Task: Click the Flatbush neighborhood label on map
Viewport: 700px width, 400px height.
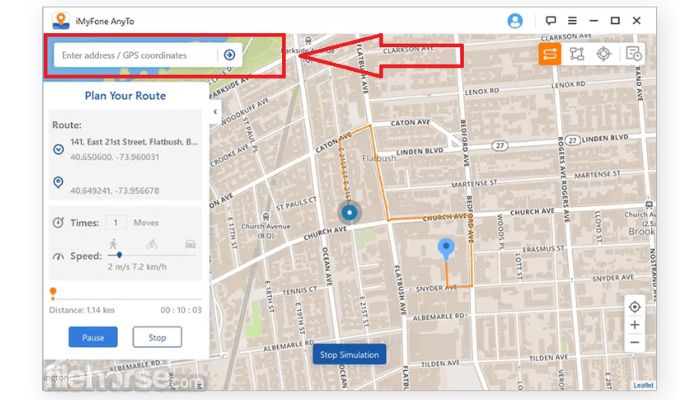Action: coord(379,158)
